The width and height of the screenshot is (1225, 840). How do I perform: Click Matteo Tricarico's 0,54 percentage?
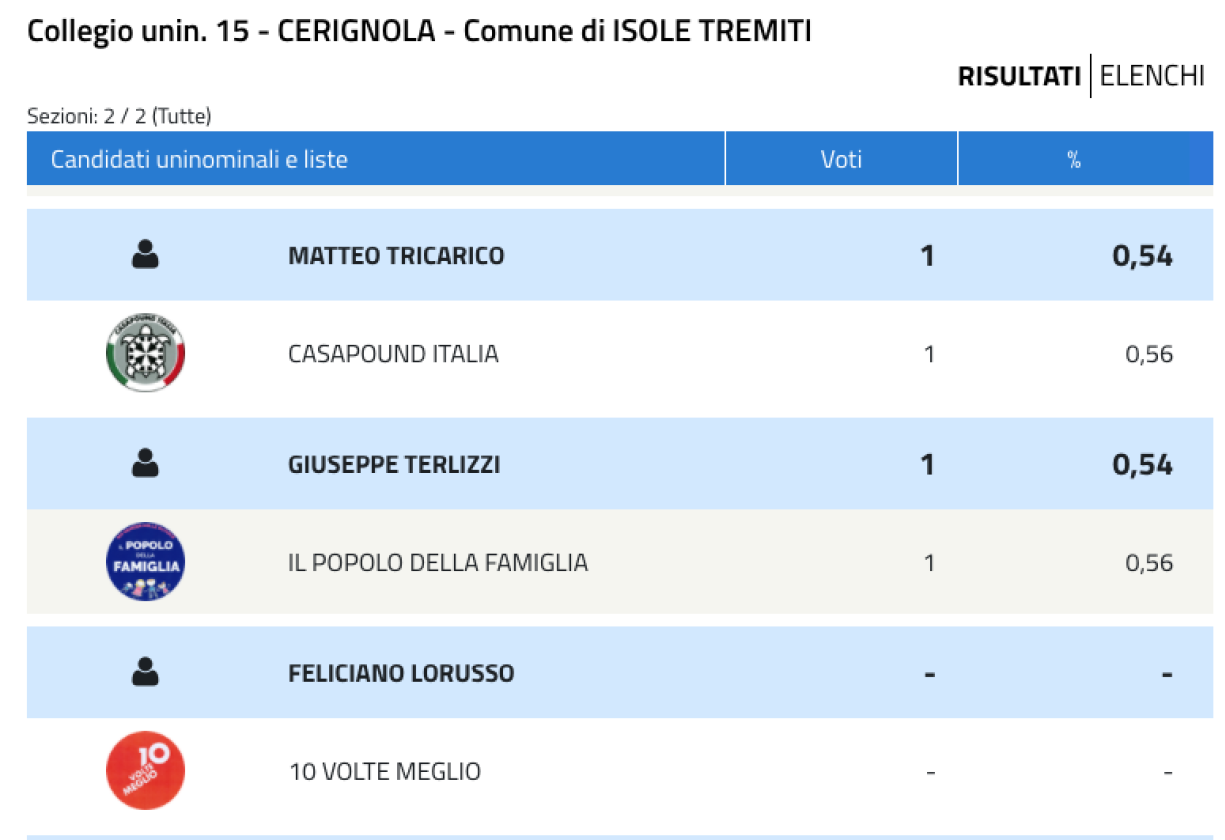pyautogui.click(x=1142, y=256)
